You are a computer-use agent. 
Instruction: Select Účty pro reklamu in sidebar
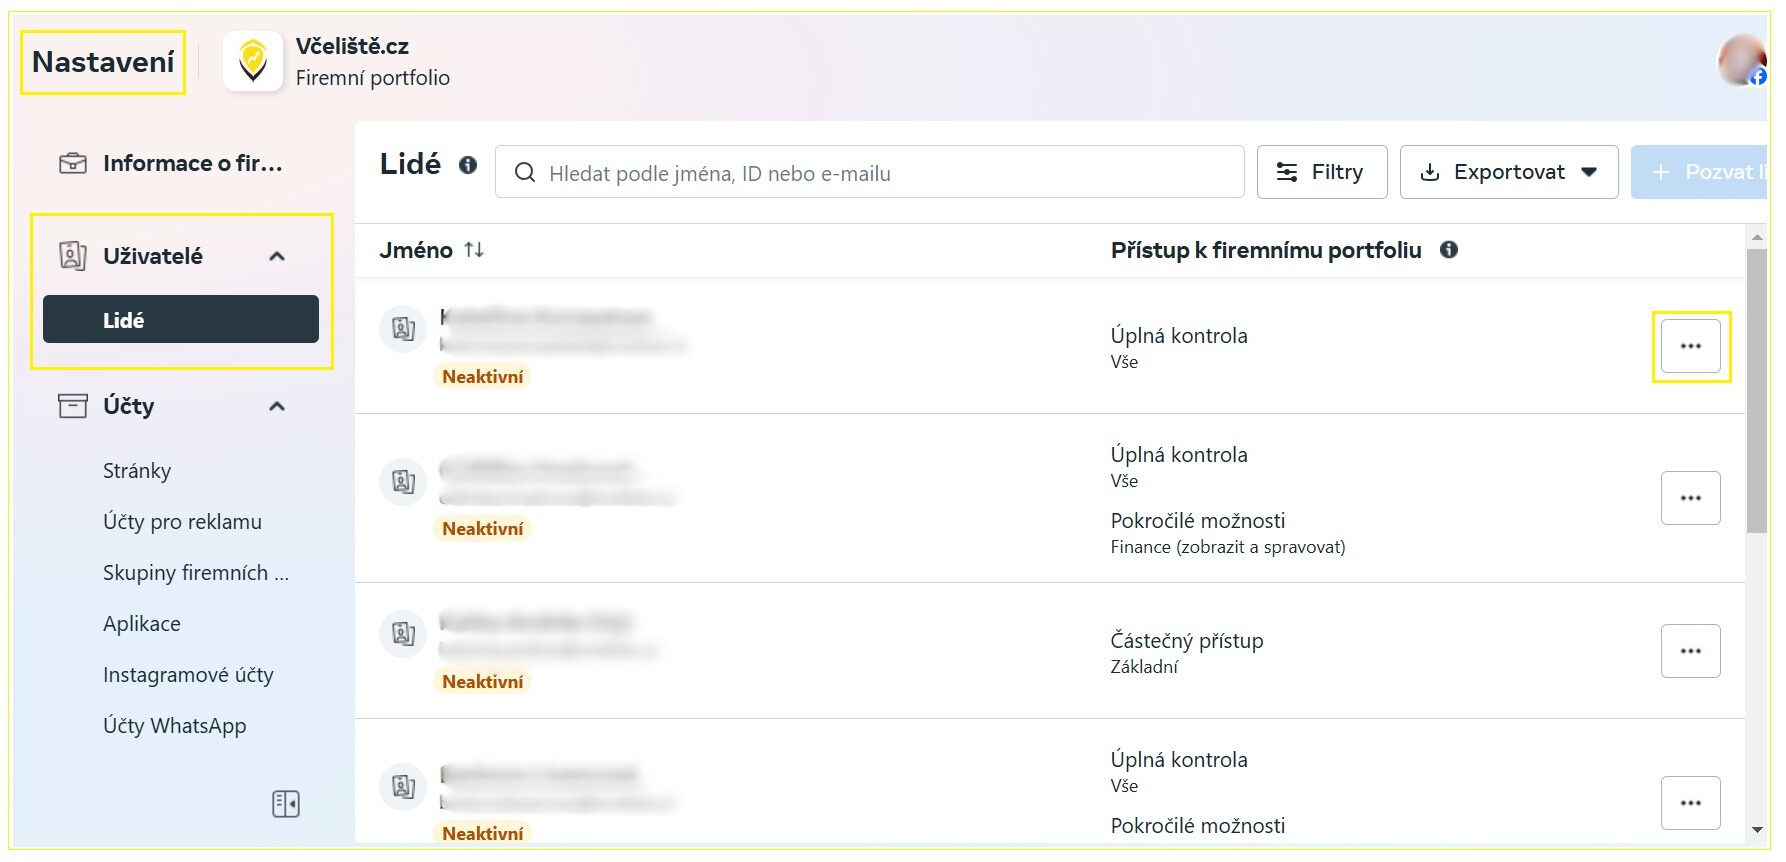point(182,522)
